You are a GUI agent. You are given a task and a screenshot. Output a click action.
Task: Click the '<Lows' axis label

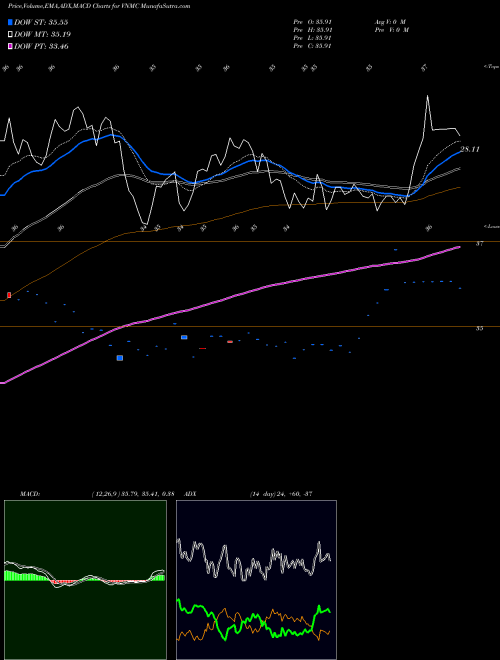pos(491,226)
